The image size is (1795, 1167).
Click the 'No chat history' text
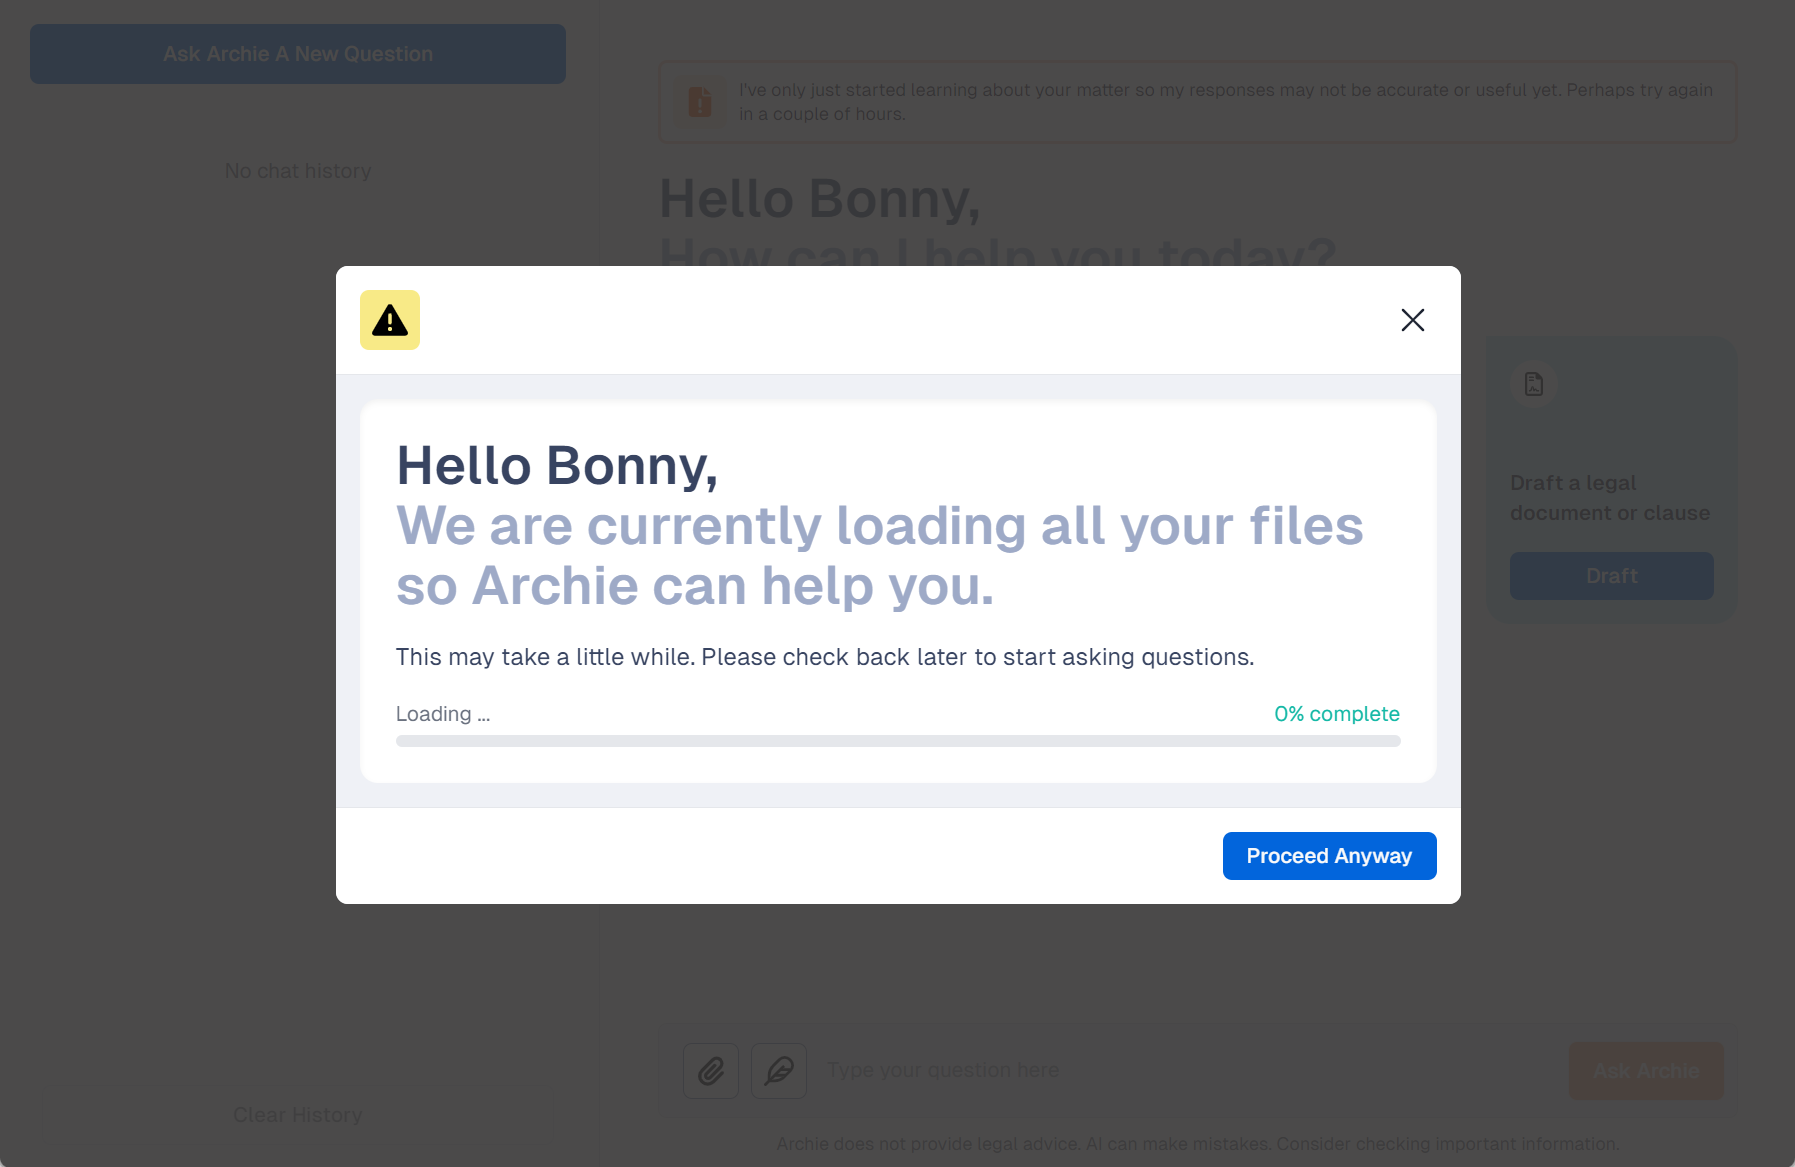click(298, 171)
